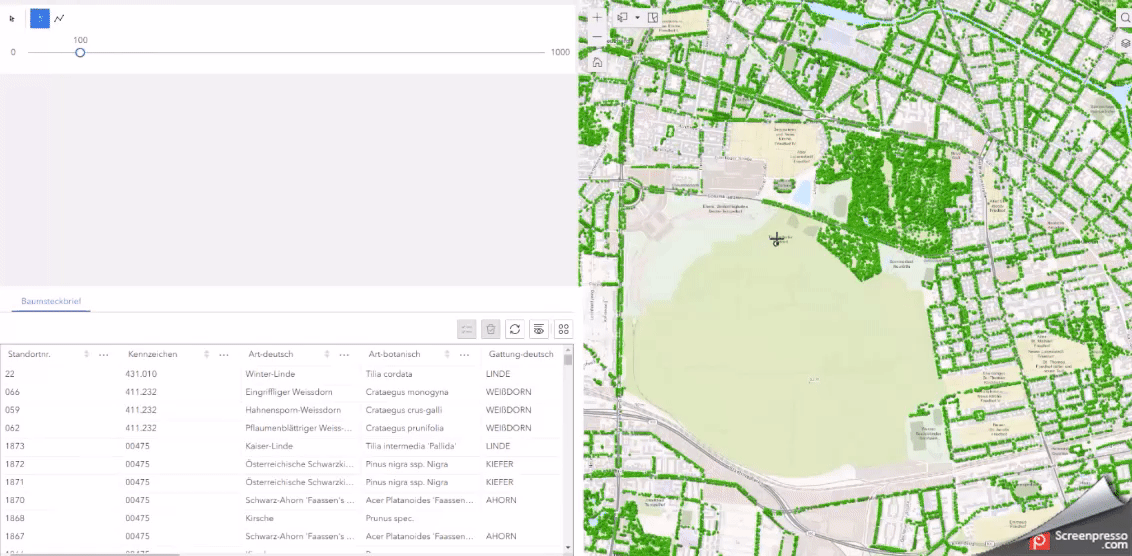This screenshot has height=556, width=1132.
Task: Click the 'Tilia cordata' cell
Action: click(x=389, y=374)
